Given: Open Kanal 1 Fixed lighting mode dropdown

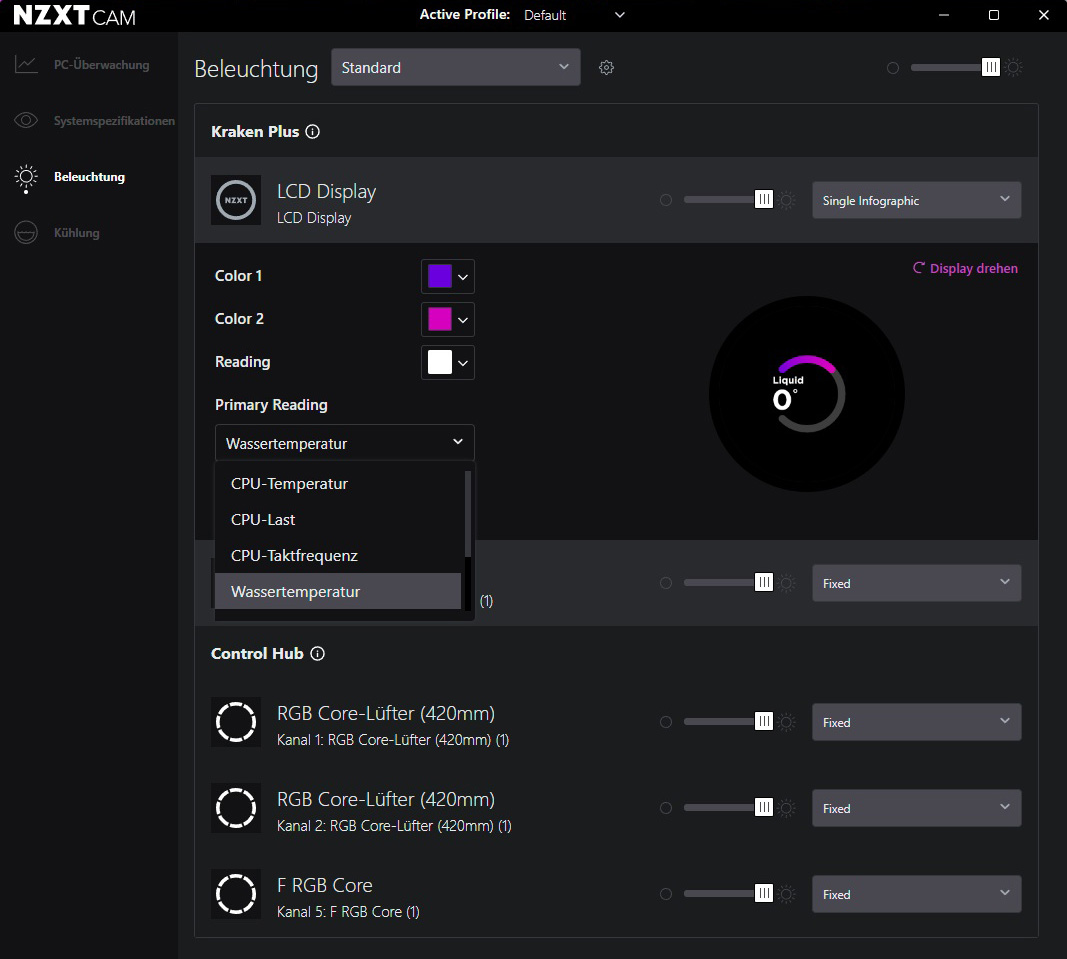Looking at the screenshot, I should (917, 722).
